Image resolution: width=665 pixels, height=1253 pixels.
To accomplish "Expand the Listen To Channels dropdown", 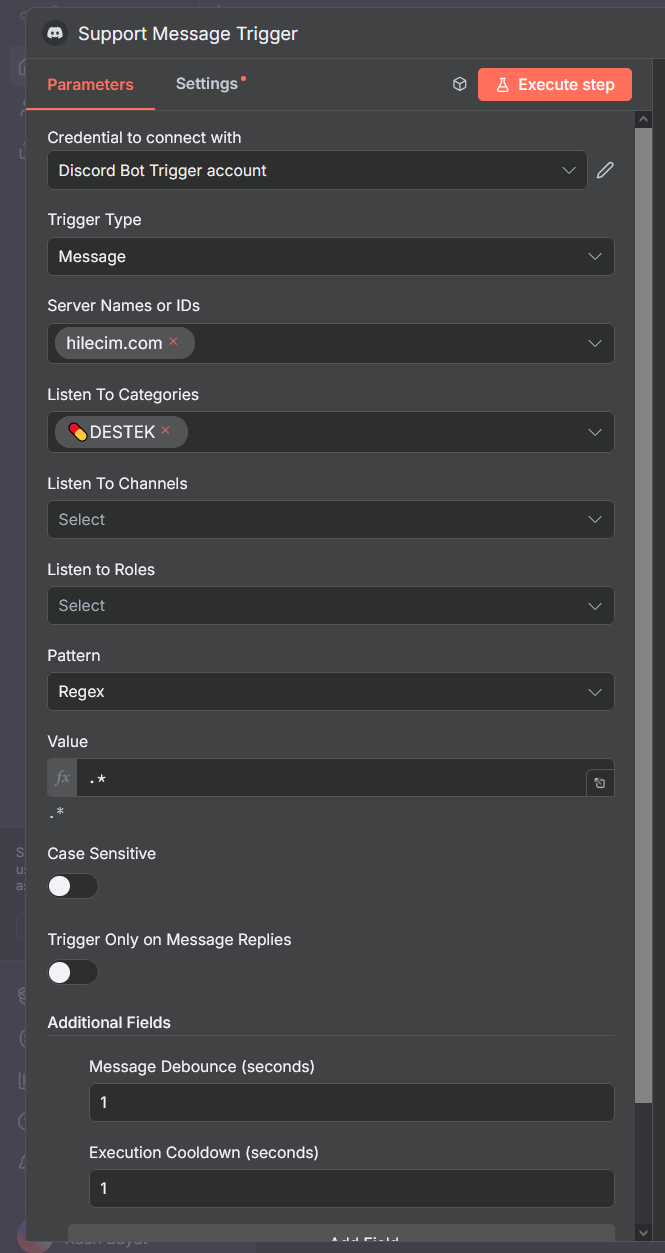I will tap(330, 520).
